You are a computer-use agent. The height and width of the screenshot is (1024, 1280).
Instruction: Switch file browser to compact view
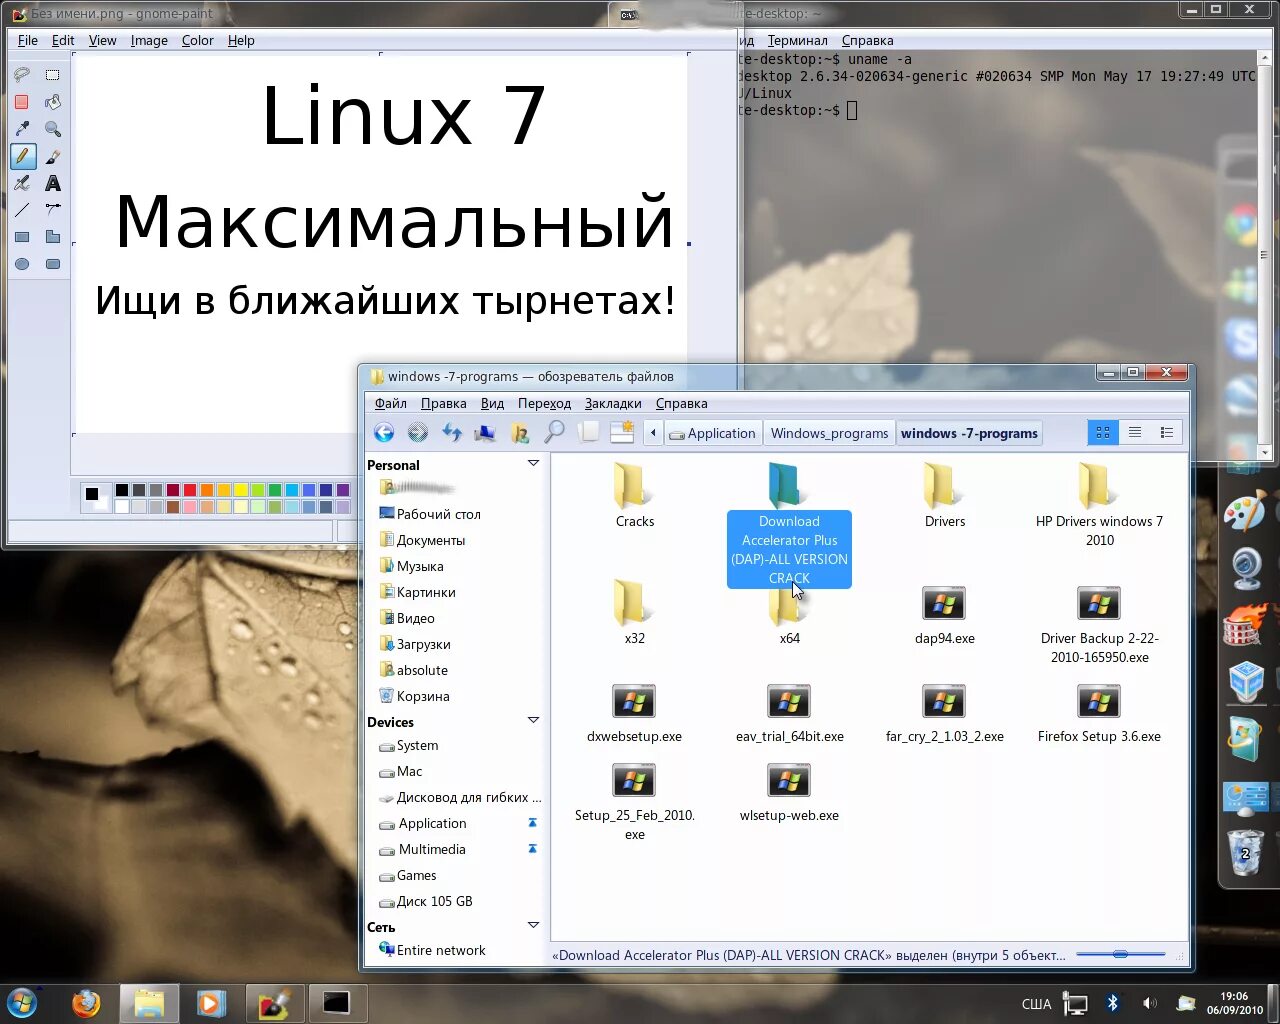tap(1167, 432)
